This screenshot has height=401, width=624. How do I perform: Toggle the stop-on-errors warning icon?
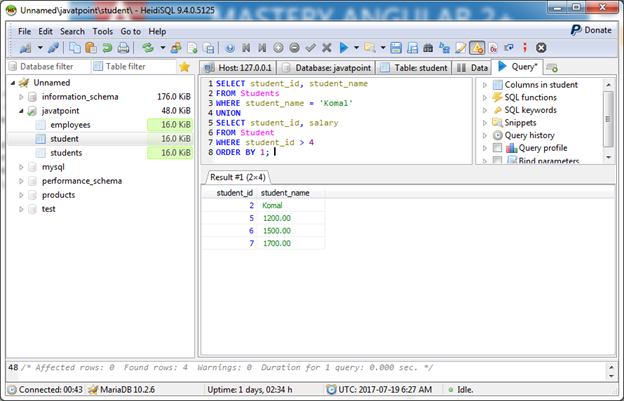pyautogui.click(x=477, y=48)
